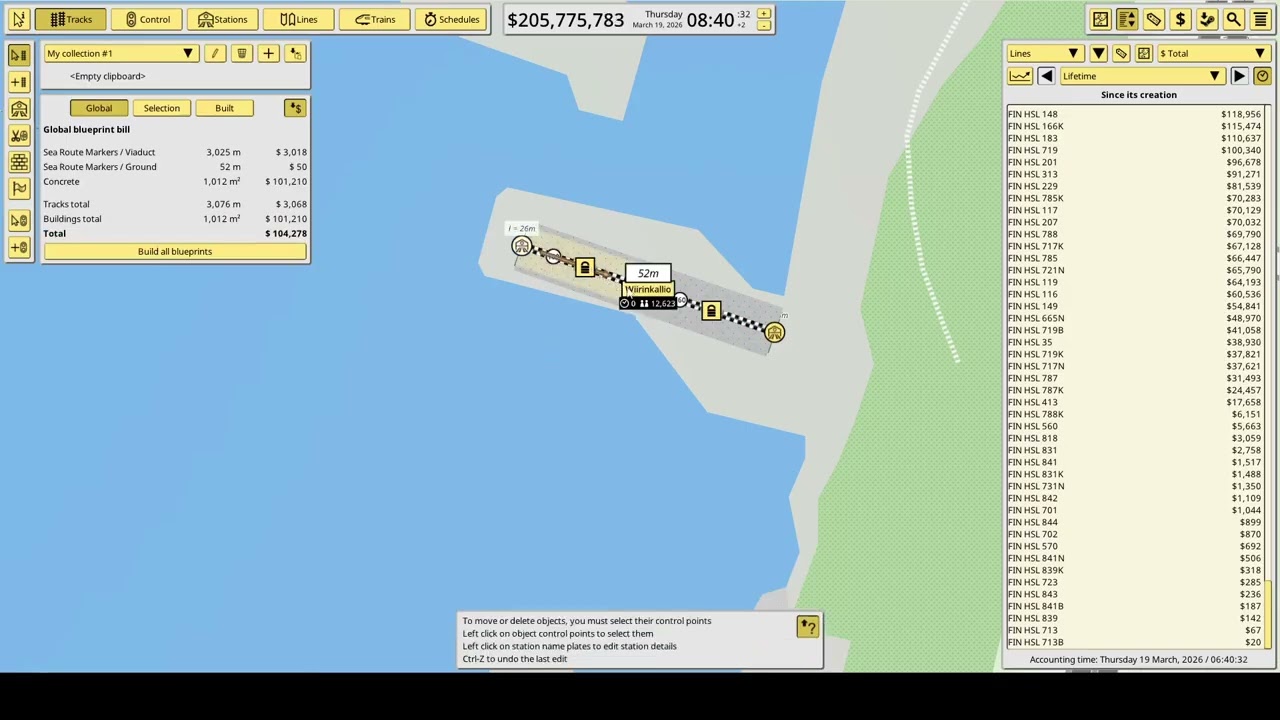
Task: Switch to Global blueprint bill
Action: (x=99, y=108)
